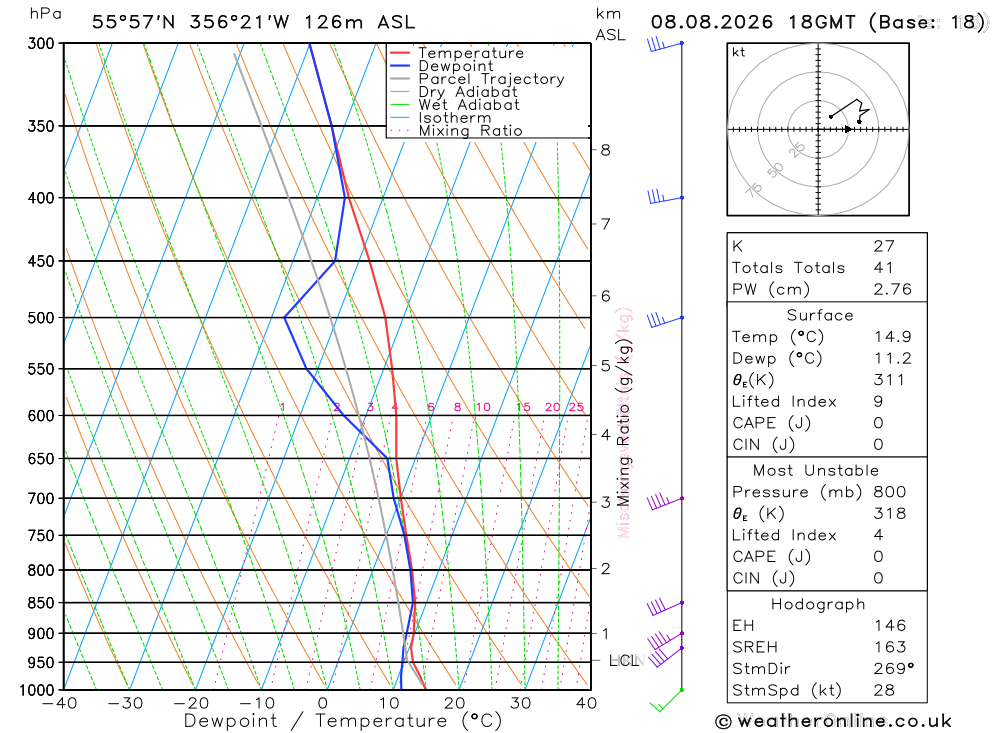The width and height of the screenshot is (1000, 733).
Task: Click the 'Dewpoint / Temperature (°C)' axis title
Action: pyautogui.click(x=343, y=722)
